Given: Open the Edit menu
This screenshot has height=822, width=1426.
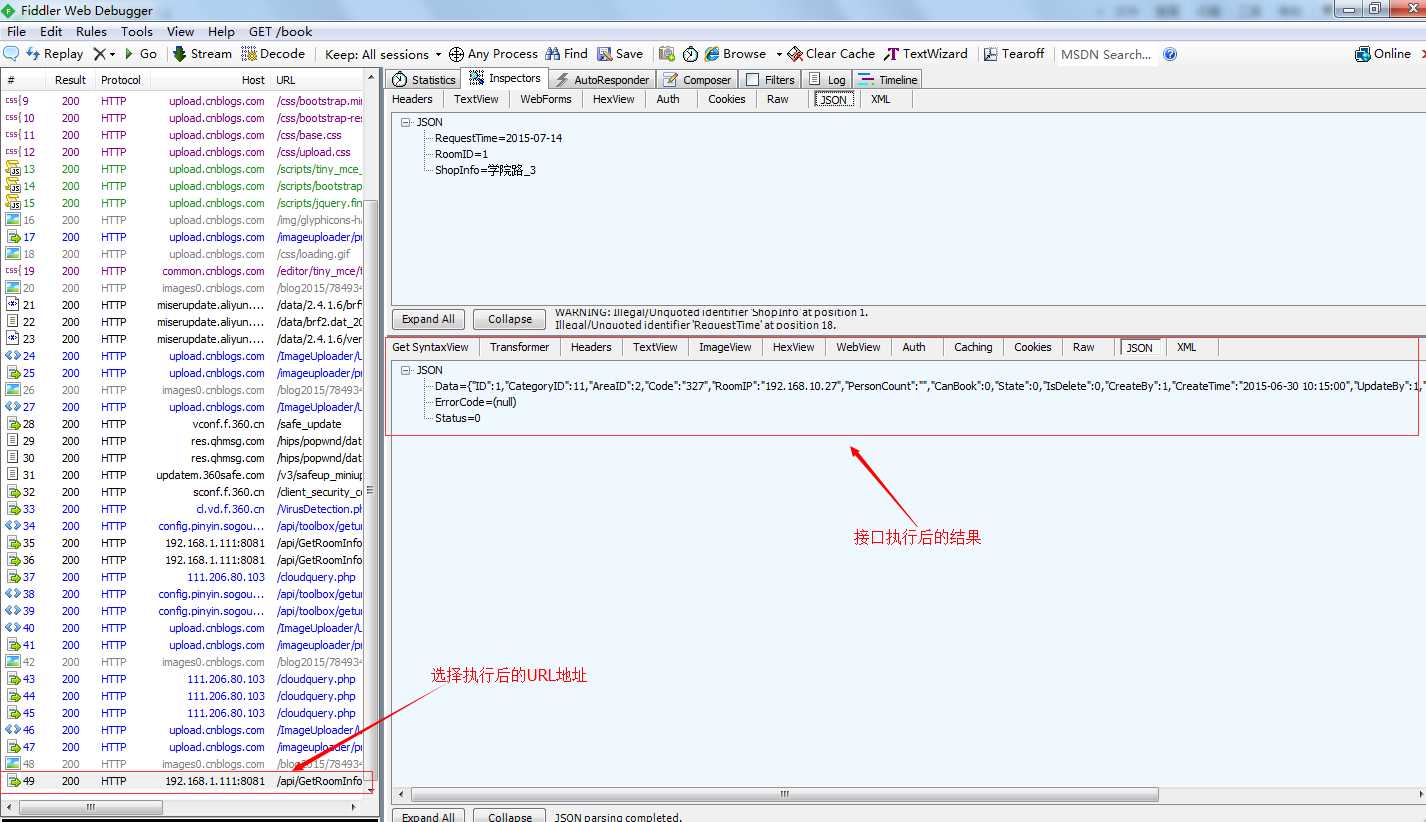Looking at the screenshot, I should 51,32.
